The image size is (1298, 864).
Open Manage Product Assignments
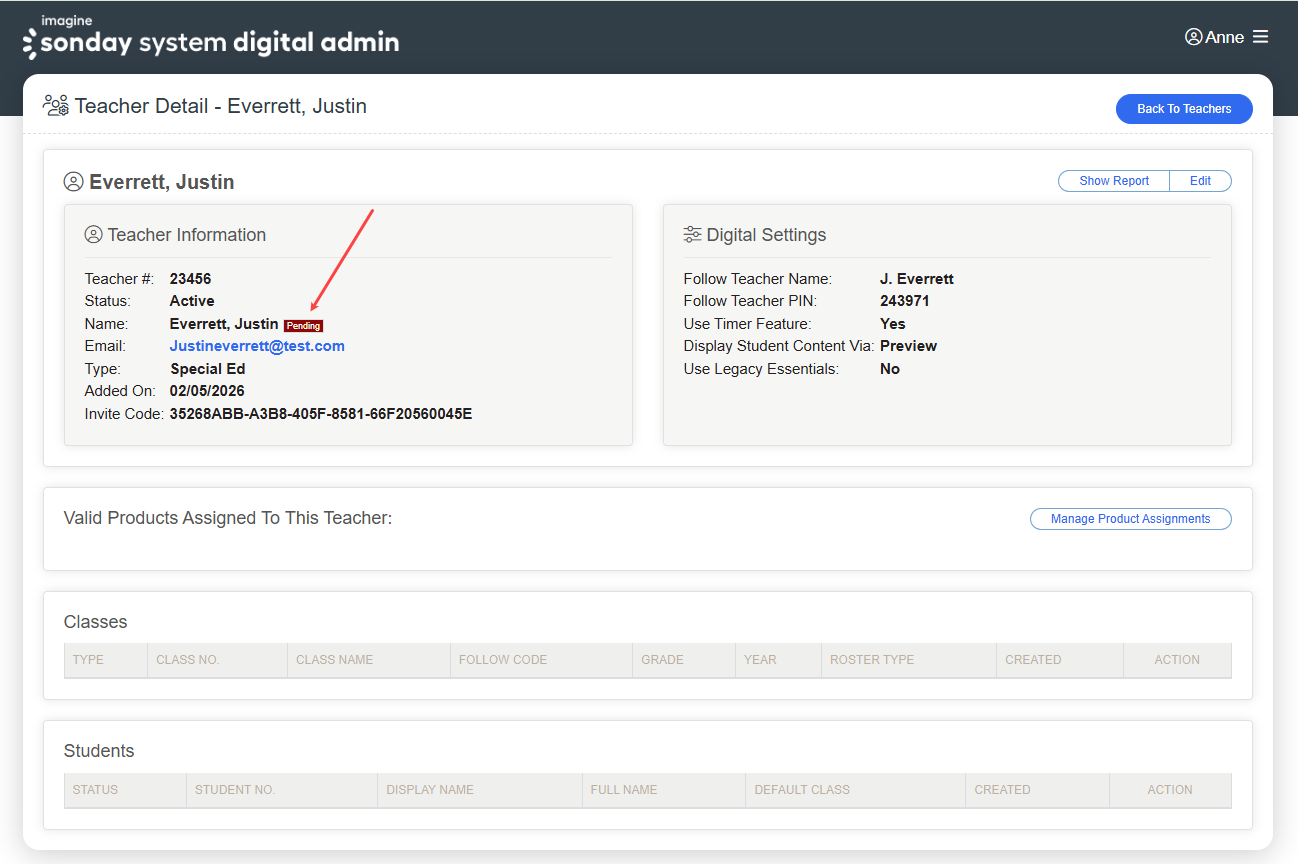(1130, 519)
